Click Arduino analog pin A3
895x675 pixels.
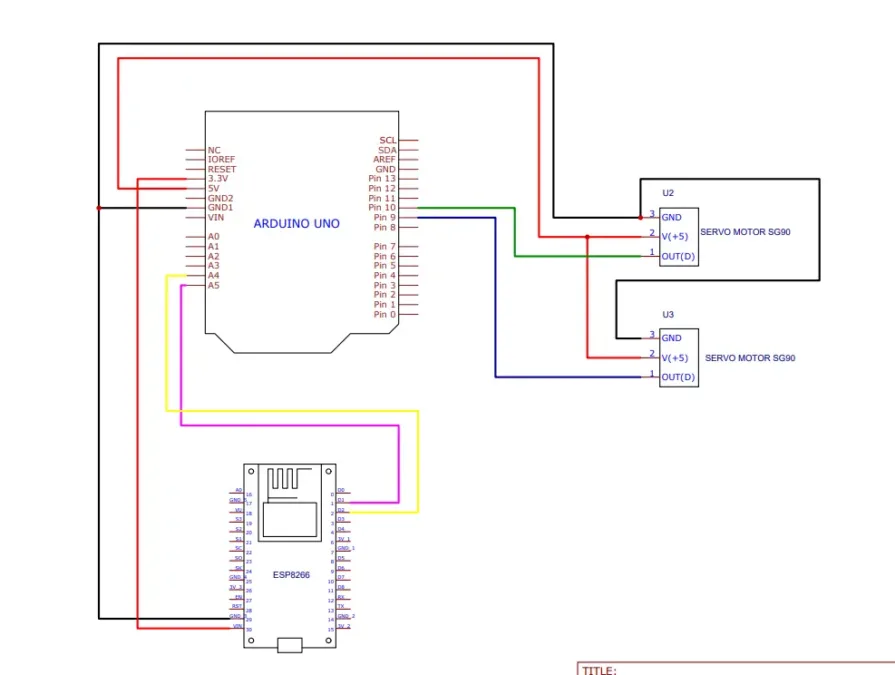[x=213, y=266]
